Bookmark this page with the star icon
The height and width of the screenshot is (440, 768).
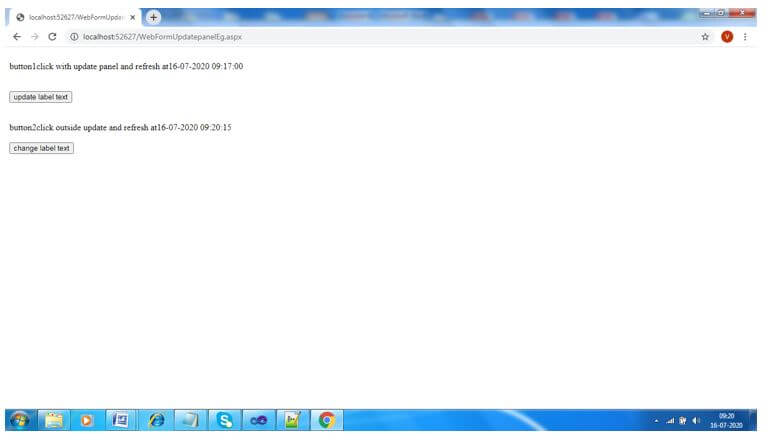705,37
